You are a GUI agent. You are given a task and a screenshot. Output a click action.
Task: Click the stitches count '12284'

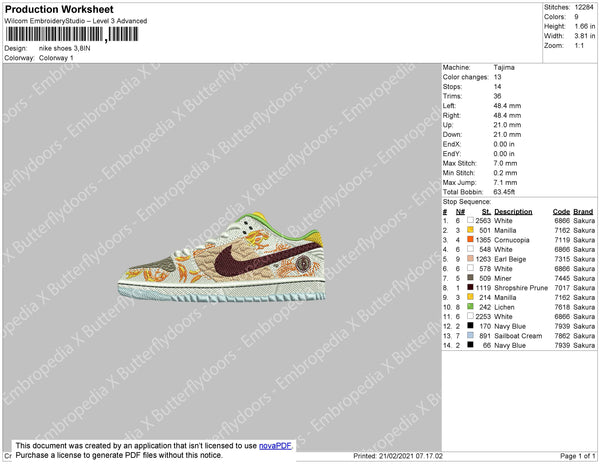pos(584,7)
